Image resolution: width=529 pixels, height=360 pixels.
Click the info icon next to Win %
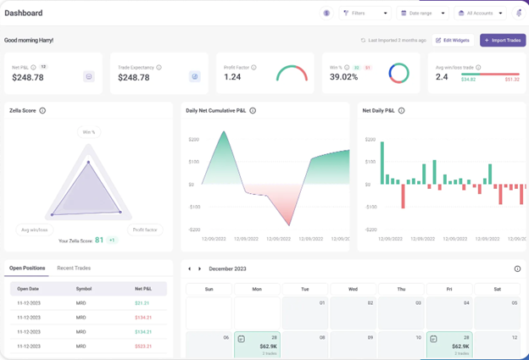347,67
